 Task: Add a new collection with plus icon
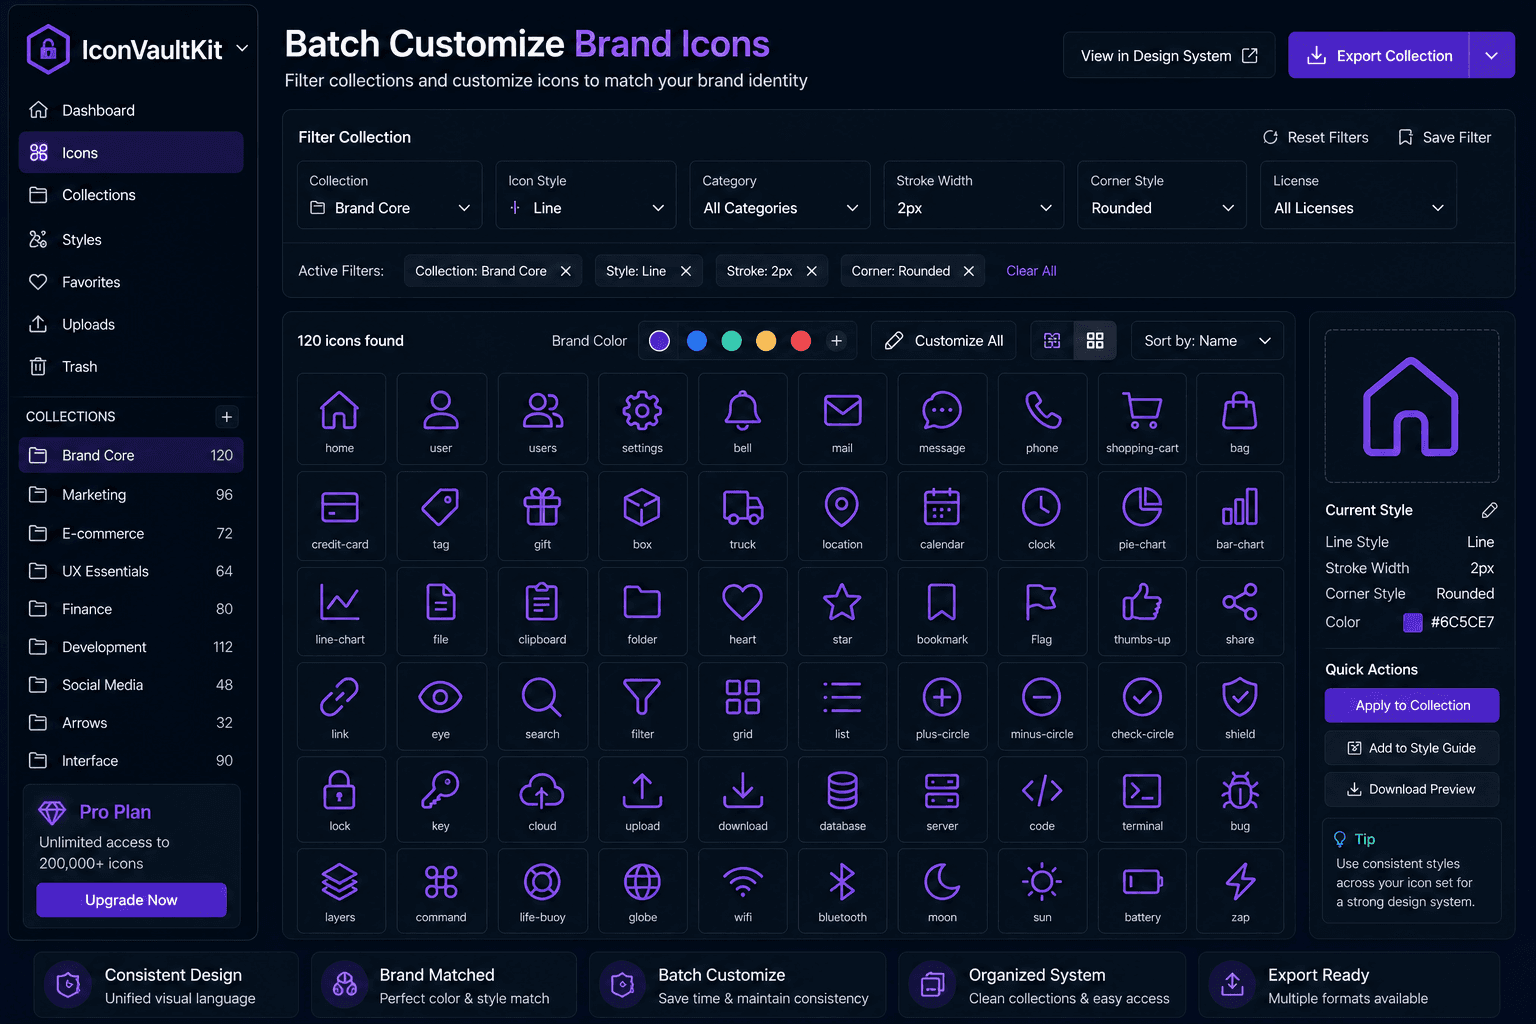[227, 417]
